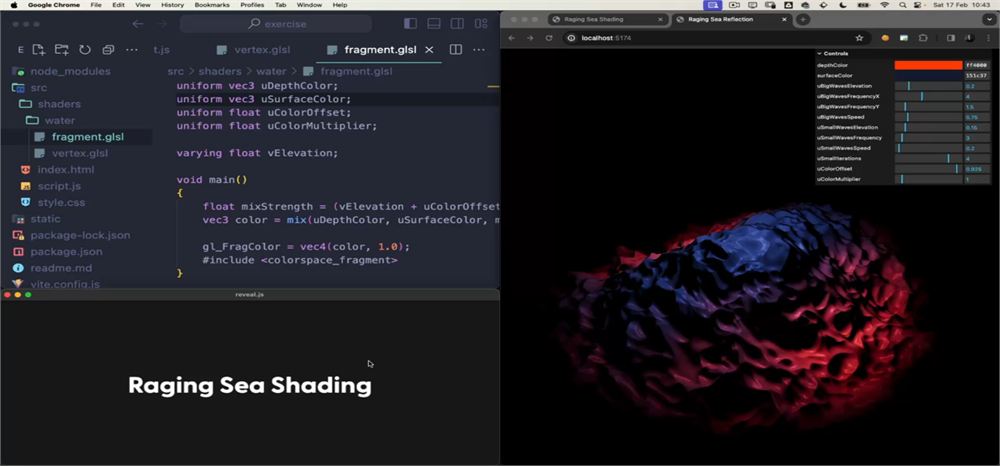Open the tab search dropdown in browser

pyautogui.click(x=989, y=19)
